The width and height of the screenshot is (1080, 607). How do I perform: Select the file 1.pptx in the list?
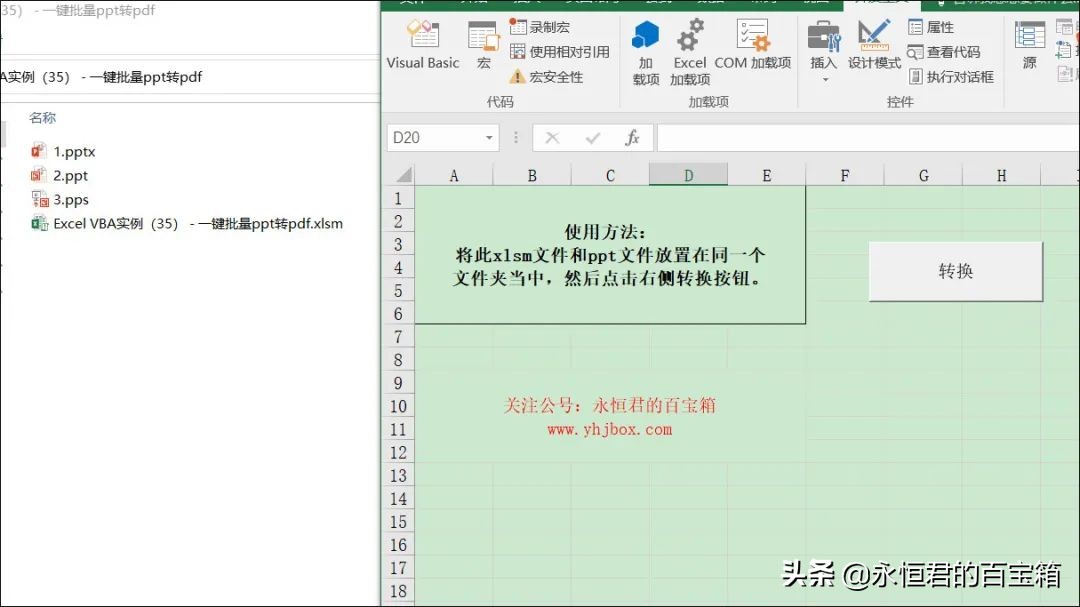click(x=72, y=151)
